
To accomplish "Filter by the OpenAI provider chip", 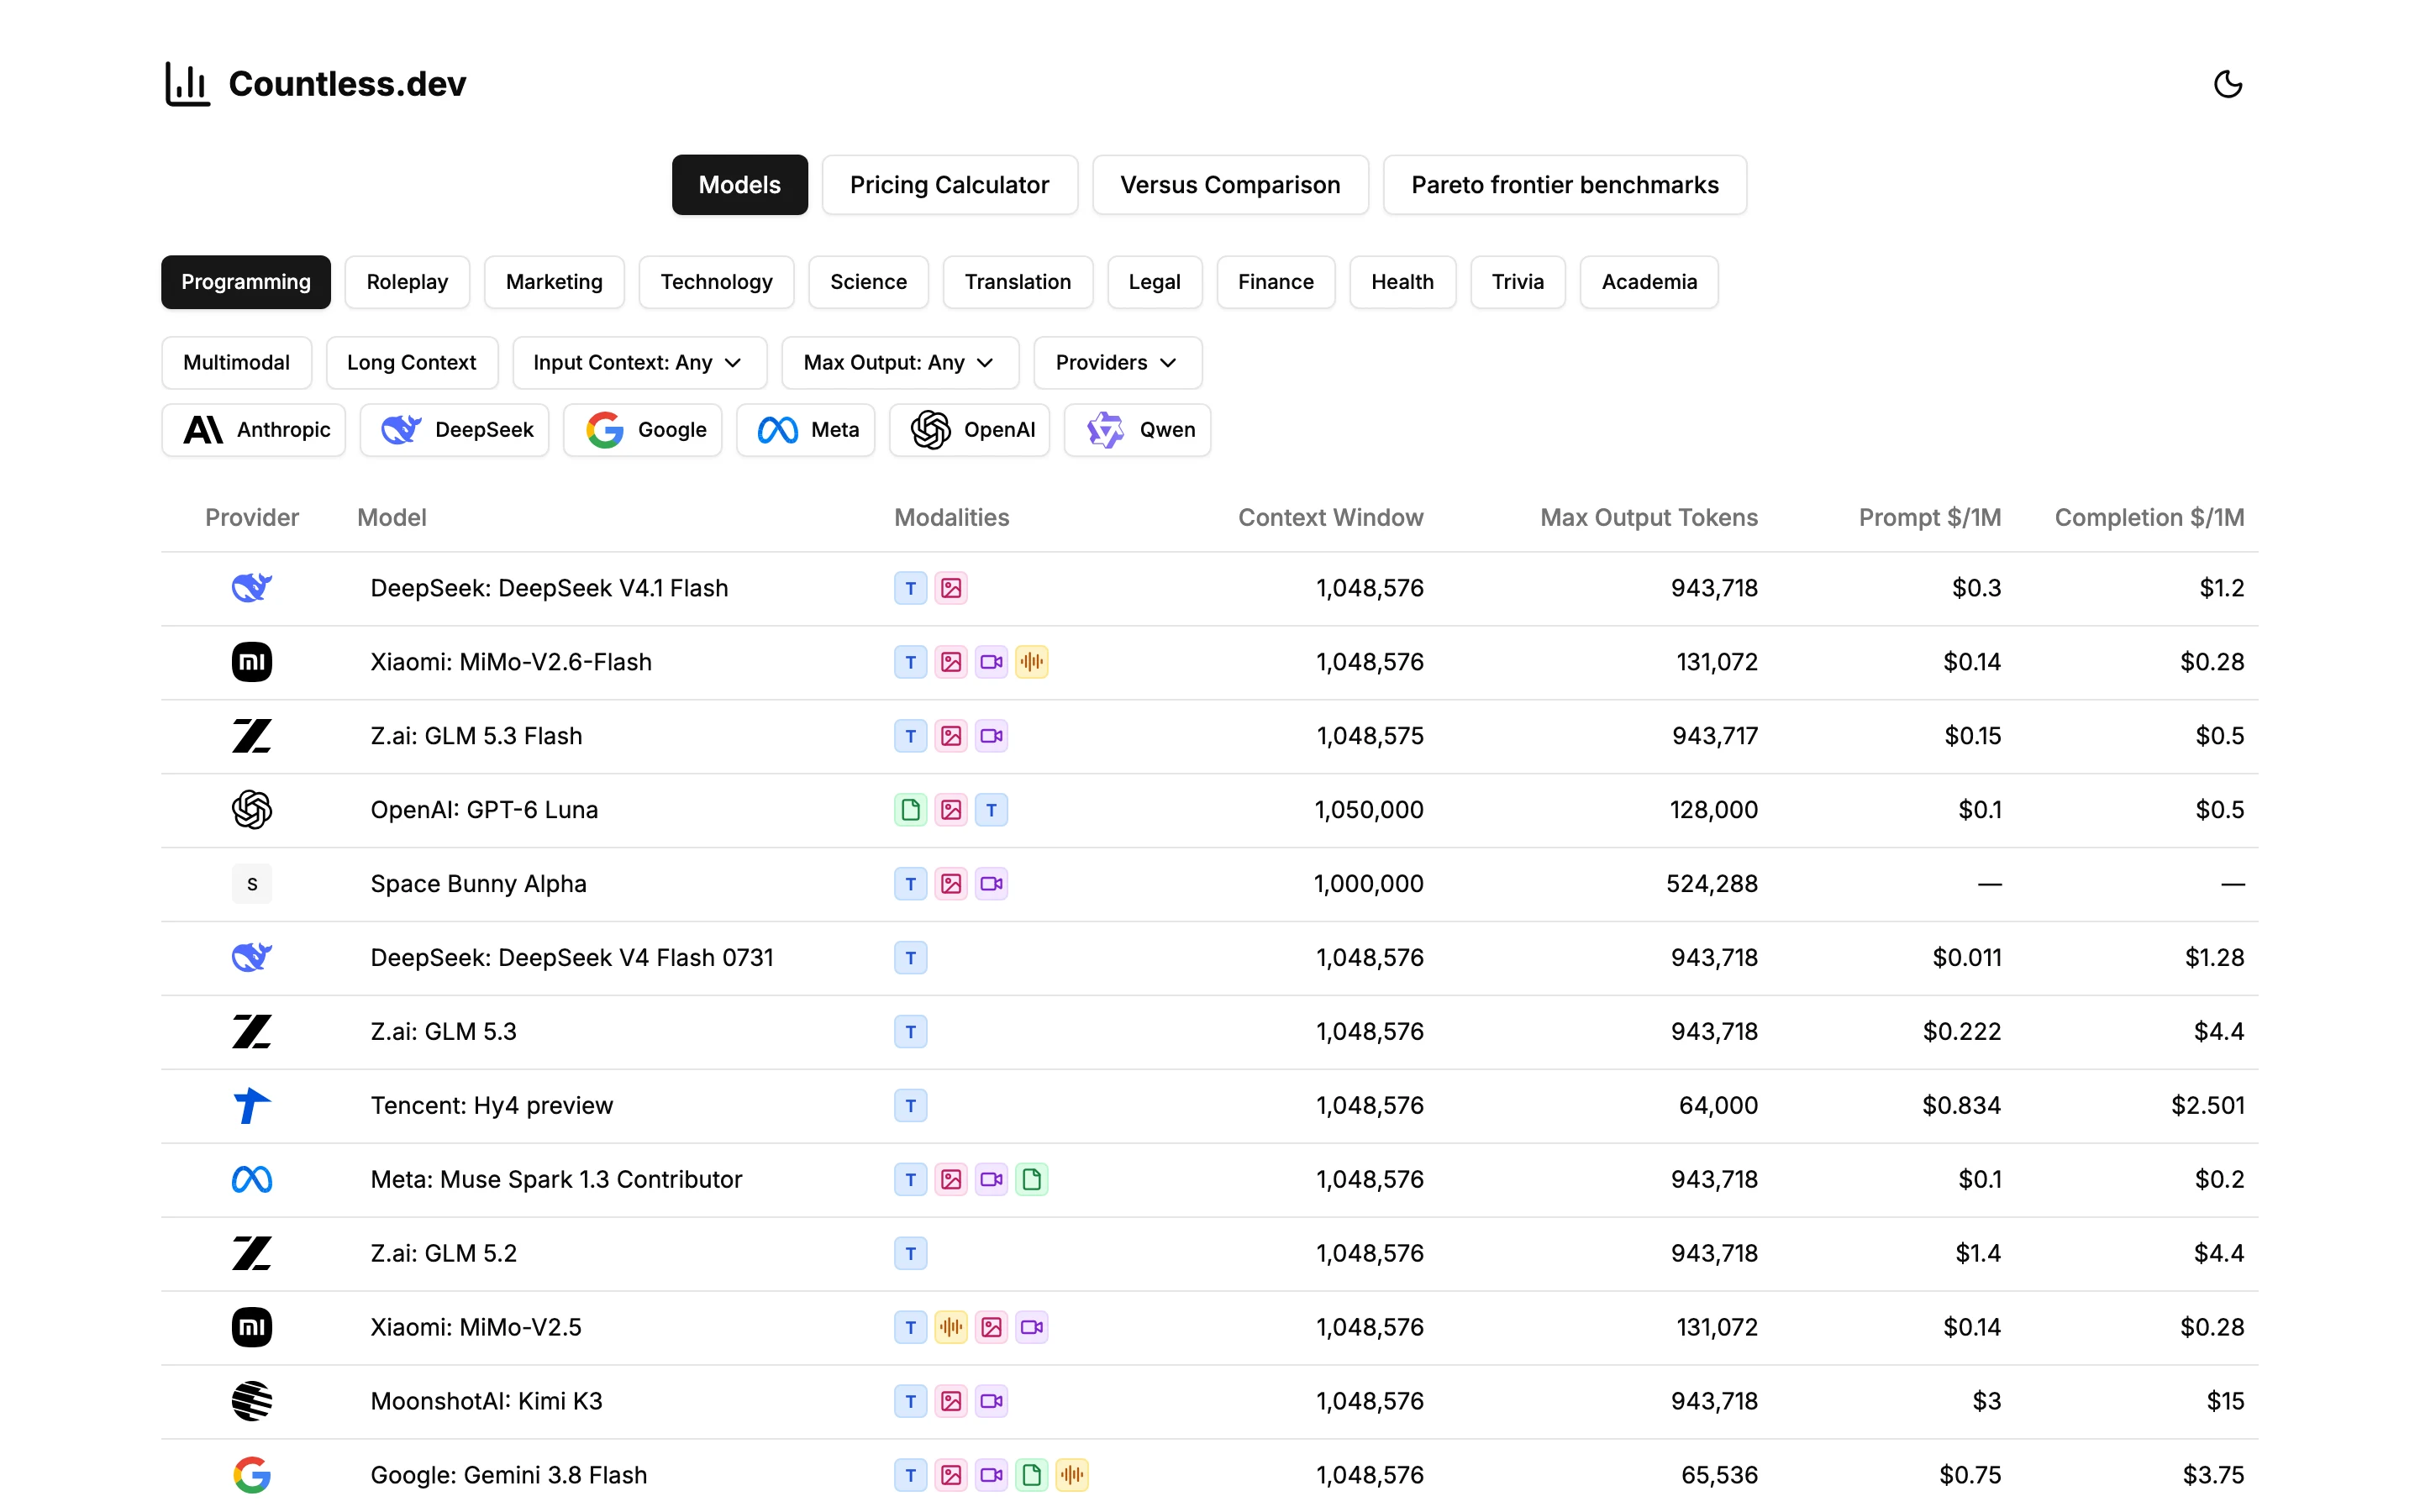I will point(969,429).
